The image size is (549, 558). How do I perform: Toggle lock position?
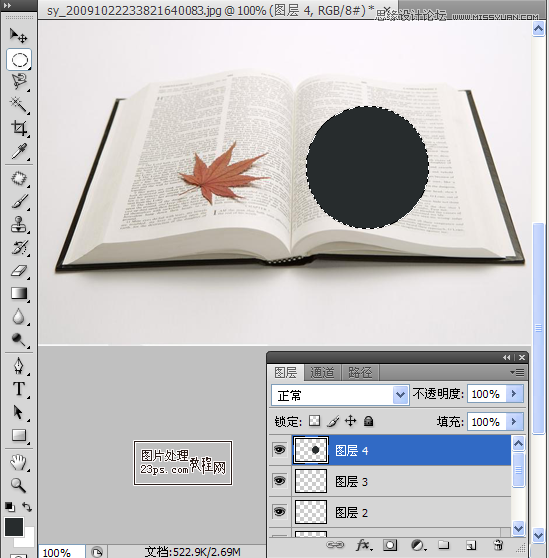(x=350, y=421)
